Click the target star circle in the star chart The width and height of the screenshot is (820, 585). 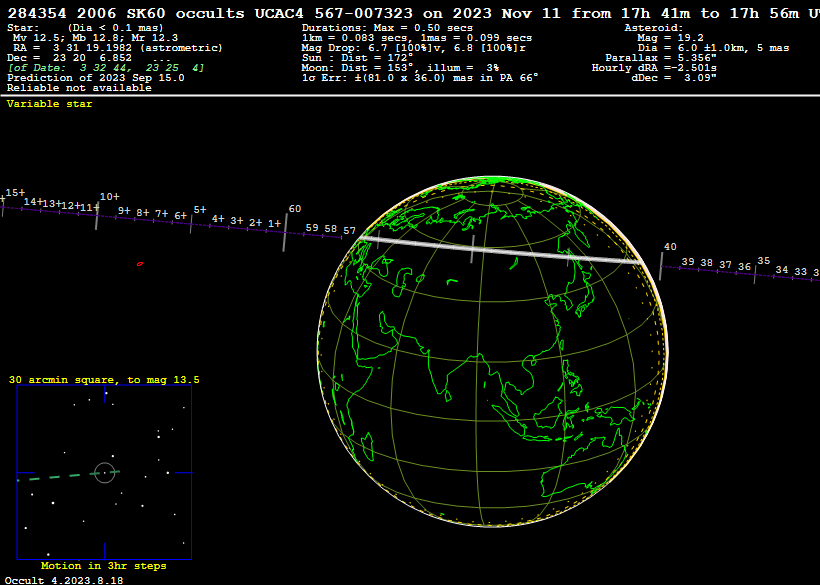coord(105,473)
